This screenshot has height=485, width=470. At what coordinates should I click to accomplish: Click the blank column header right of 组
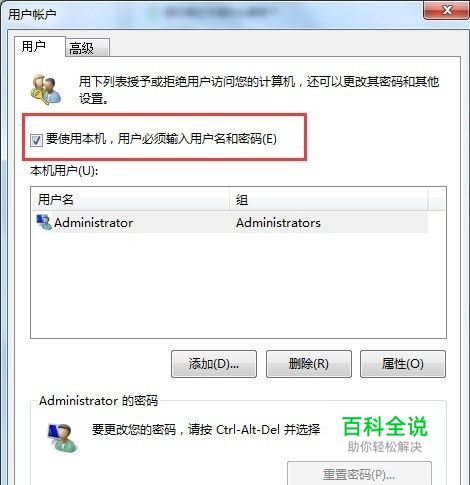pos(436,199)
